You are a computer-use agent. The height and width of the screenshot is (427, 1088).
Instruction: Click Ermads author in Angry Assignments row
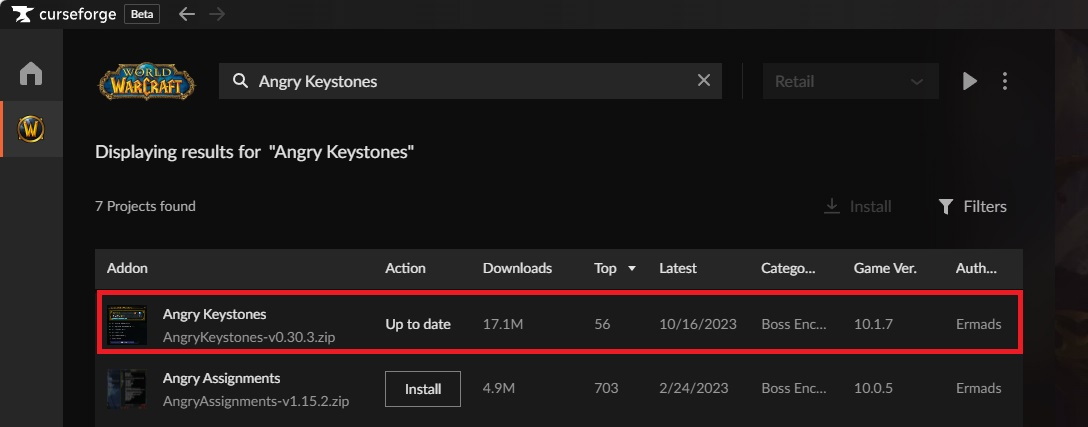click(978, 388)
